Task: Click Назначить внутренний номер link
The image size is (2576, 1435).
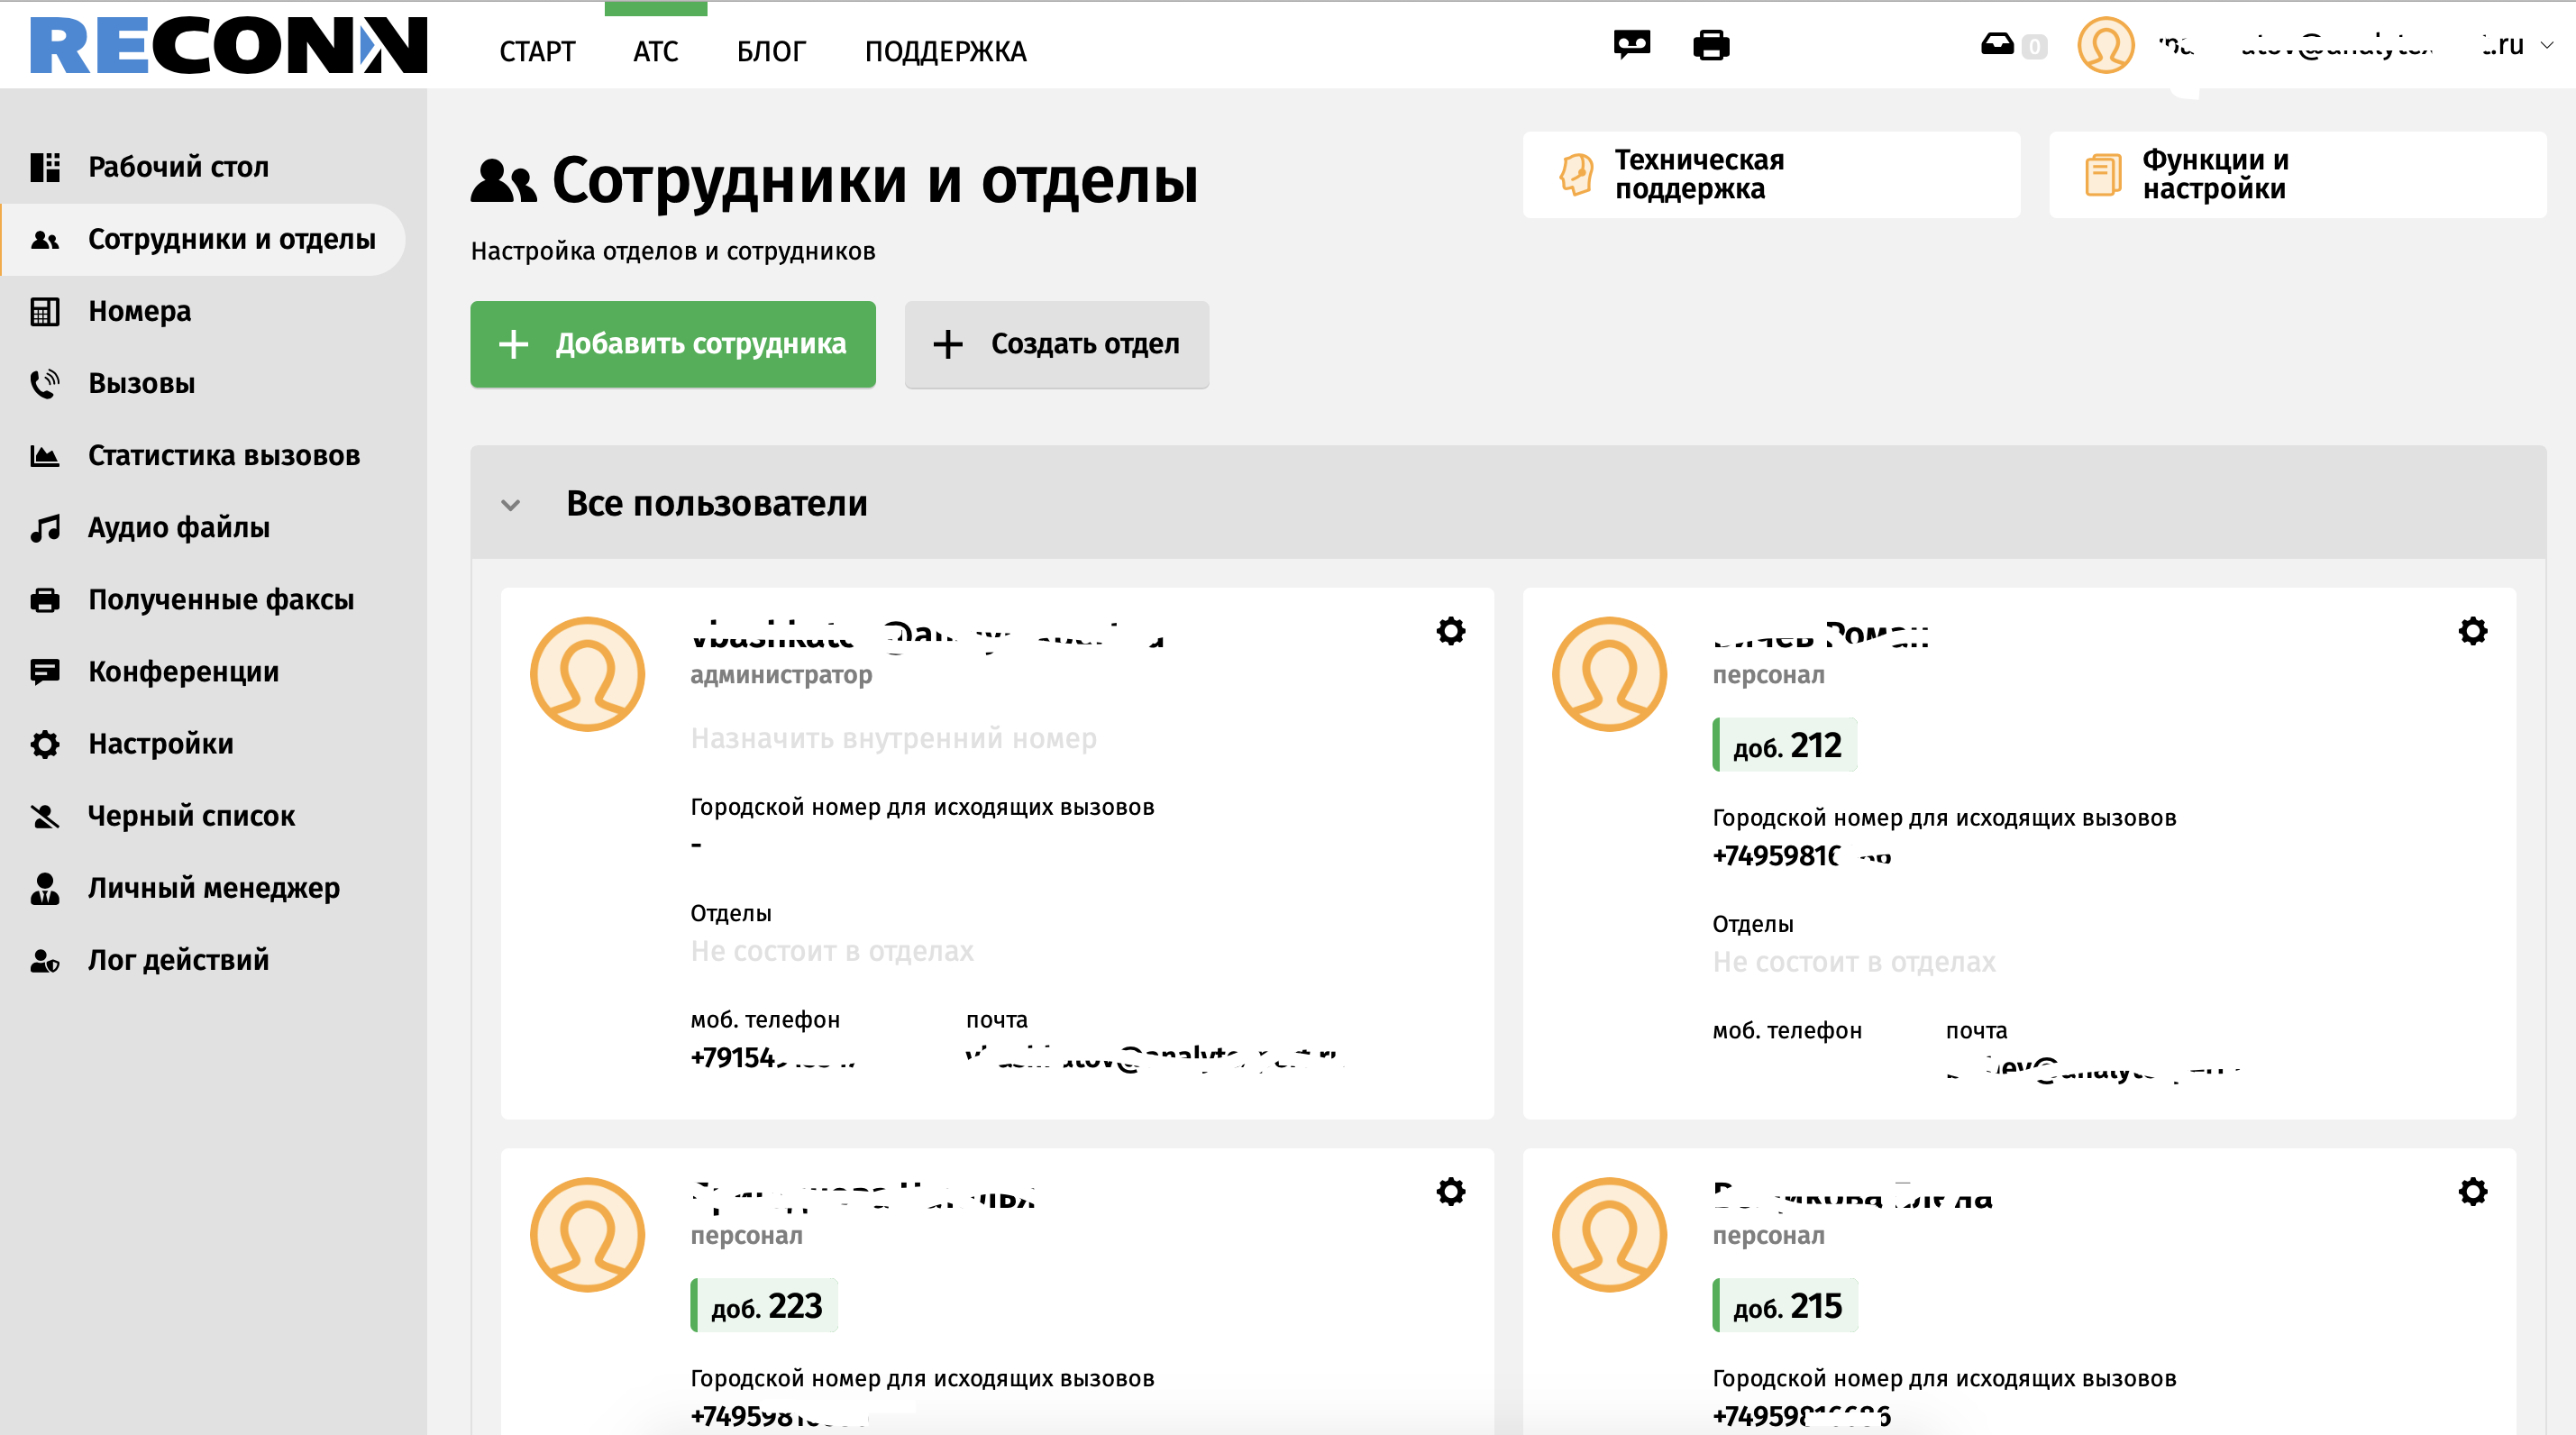Action: [x=893, y=738]
